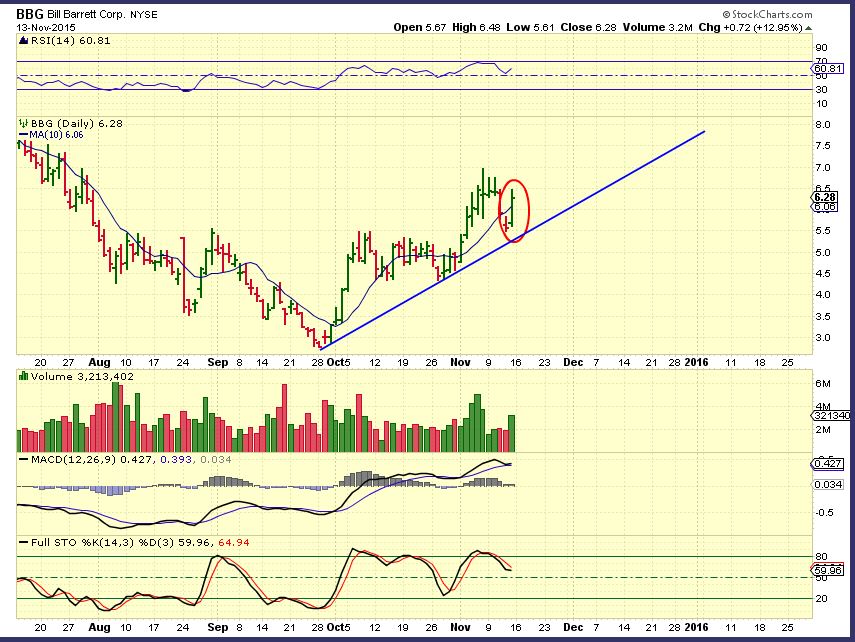Click the 6M label on the volume axis
855x642 pixels.
point(822,383)
